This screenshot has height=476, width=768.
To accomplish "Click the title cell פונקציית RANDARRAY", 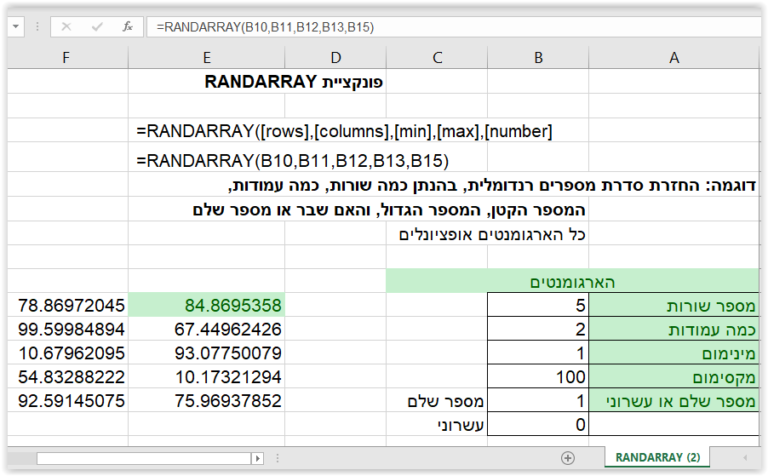I will [294, 82].
